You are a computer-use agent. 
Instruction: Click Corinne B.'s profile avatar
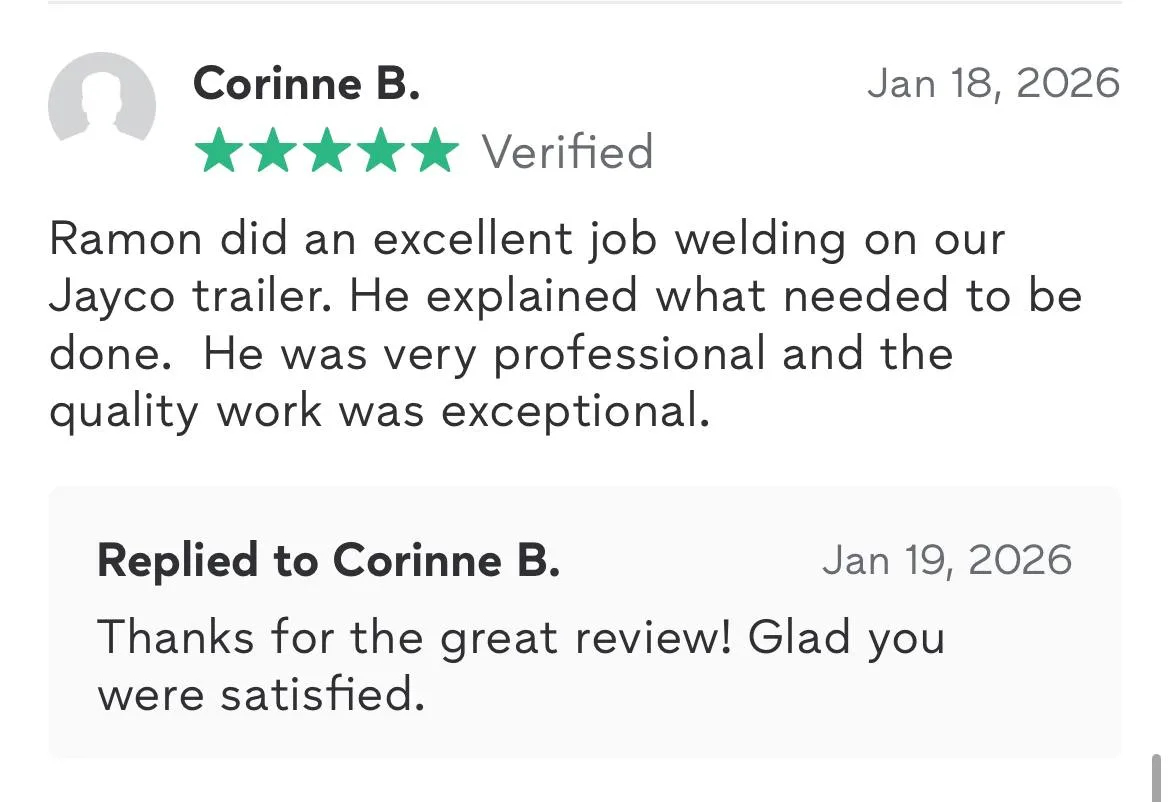point(102,106)
